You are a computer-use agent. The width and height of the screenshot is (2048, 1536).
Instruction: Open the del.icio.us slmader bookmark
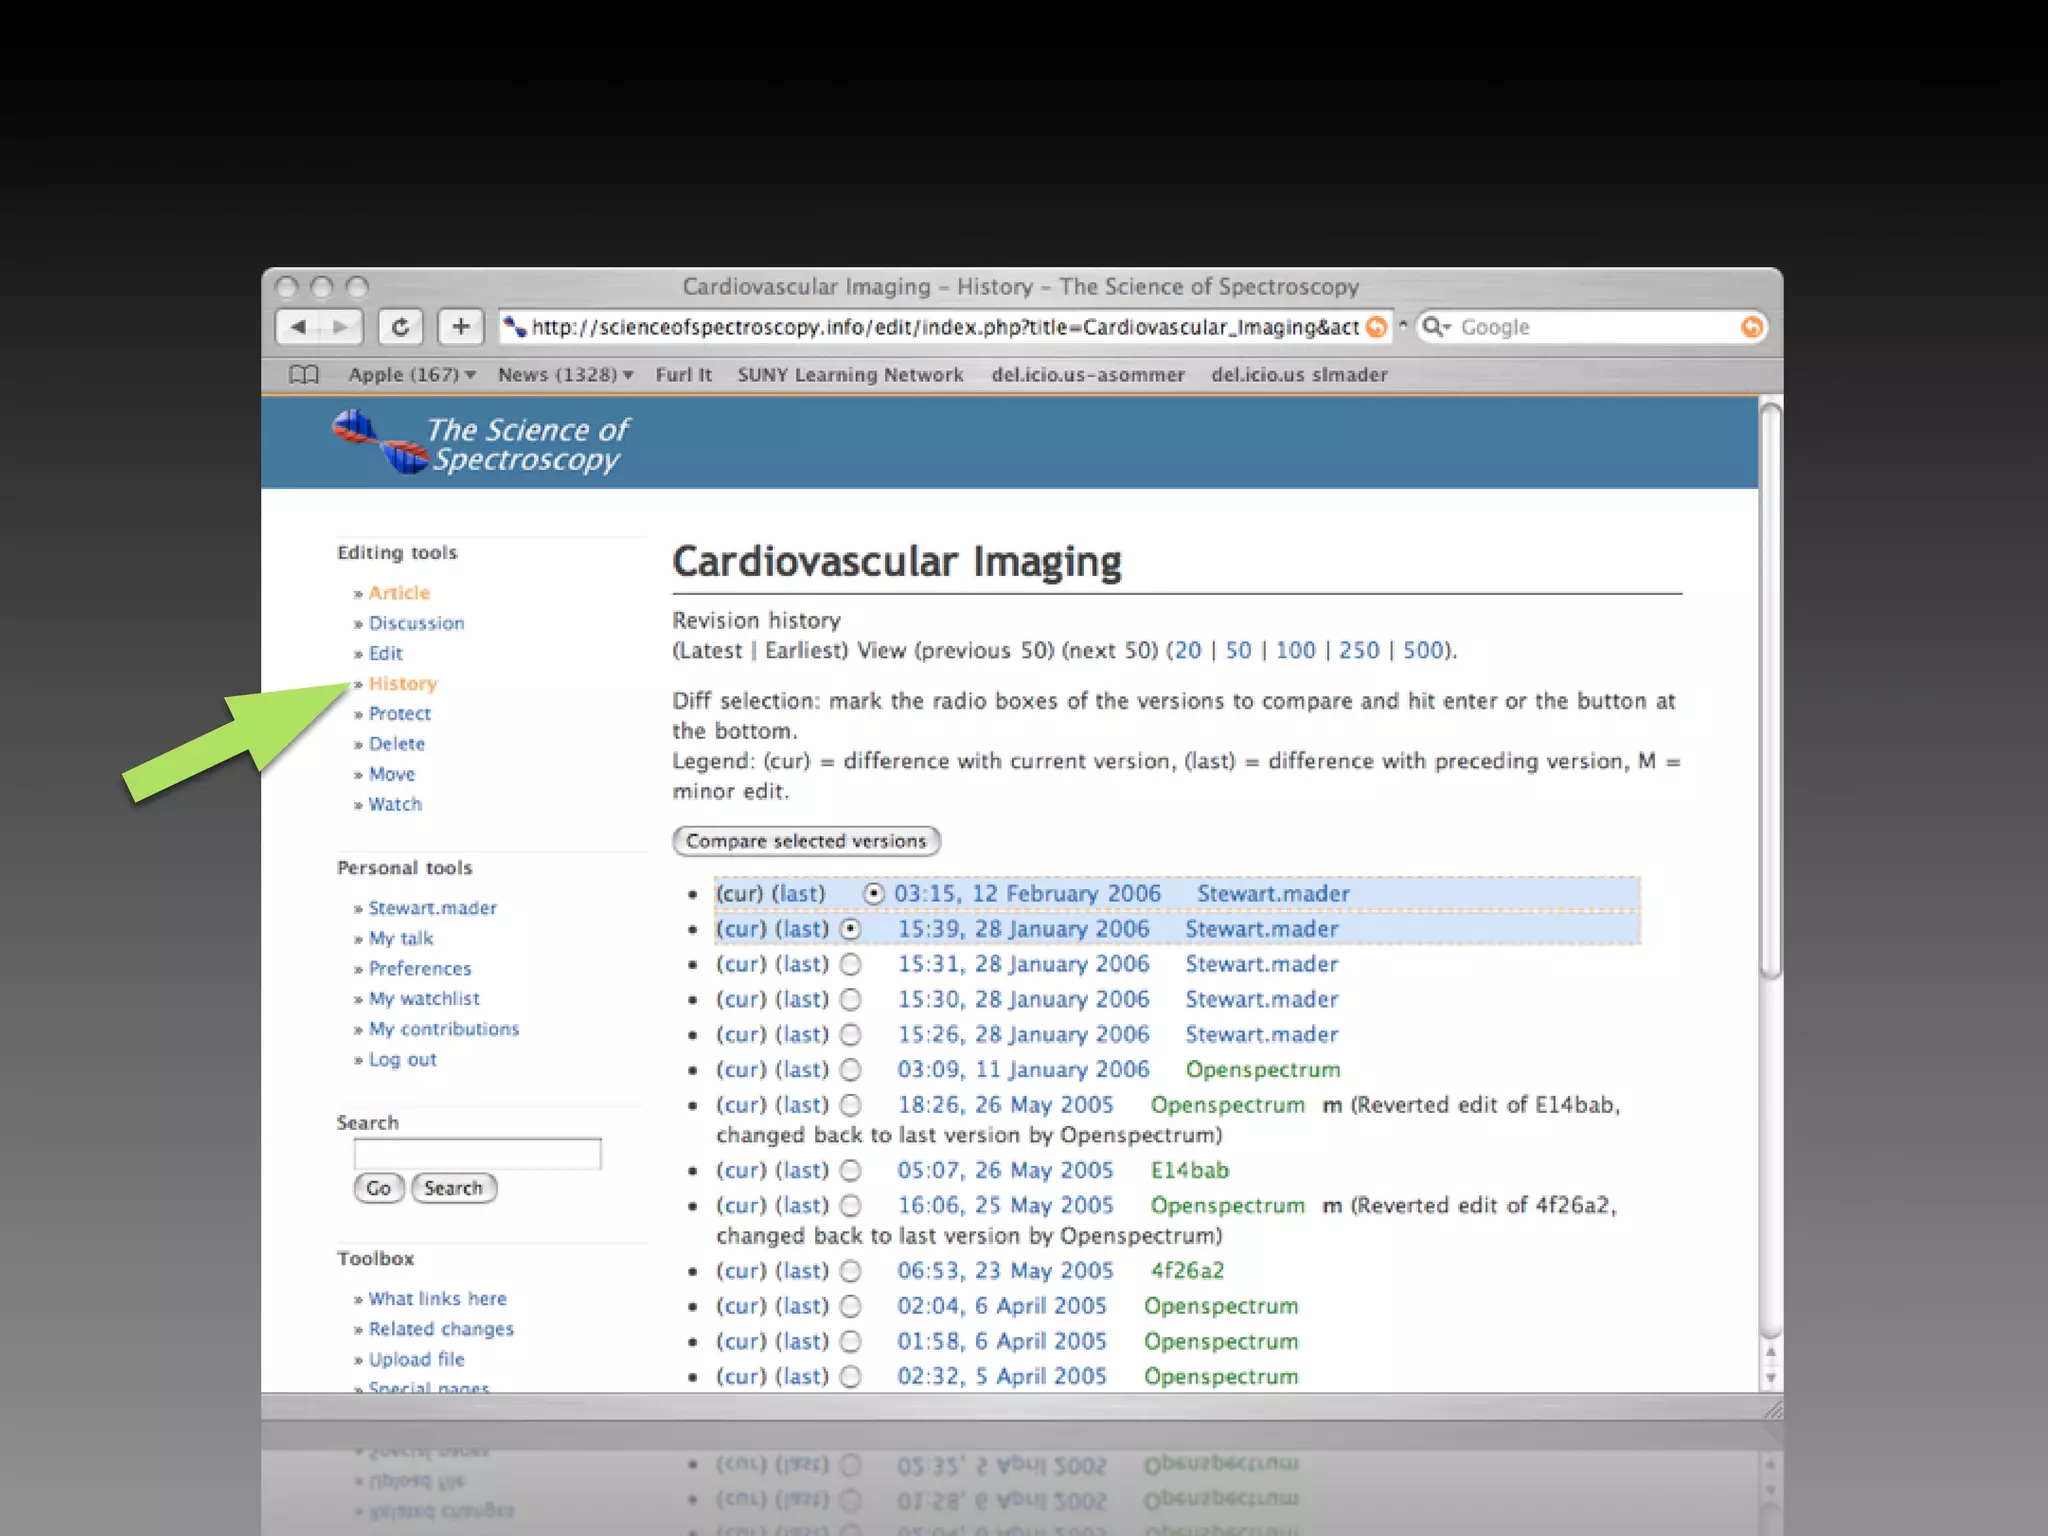[x=1299, y=375]
